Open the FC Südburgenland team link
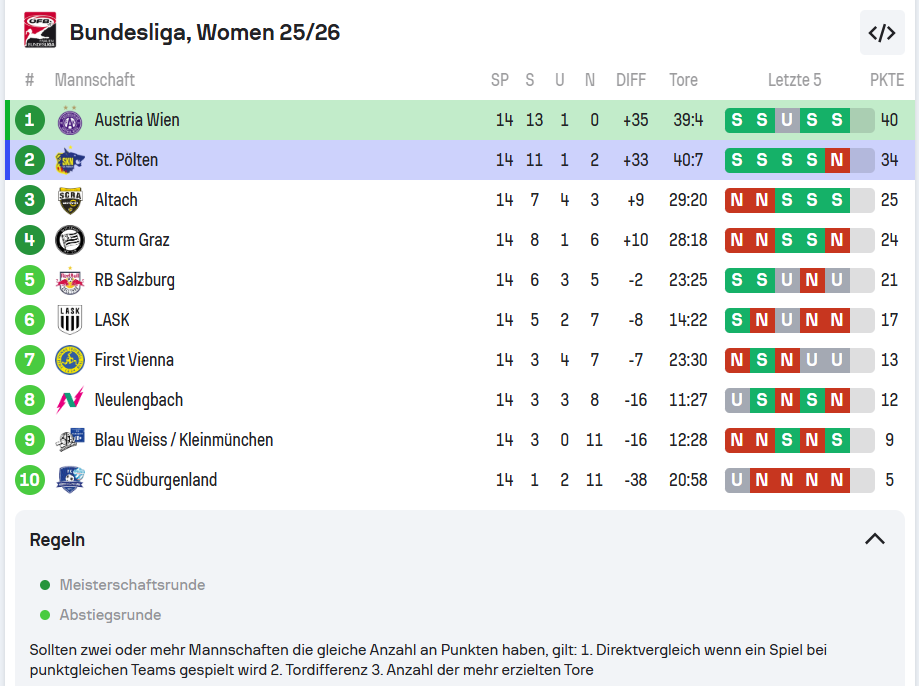The image size is (919, 686). pyautogui.click(x=156, y=480)
